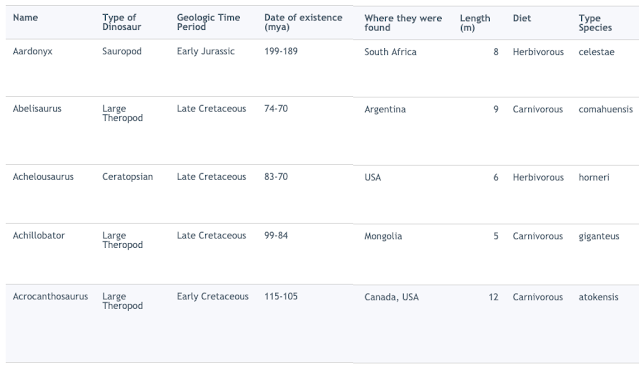Select the South Africa location cell
This screenshot has height=367, width=639.
[x=390, y=52]
